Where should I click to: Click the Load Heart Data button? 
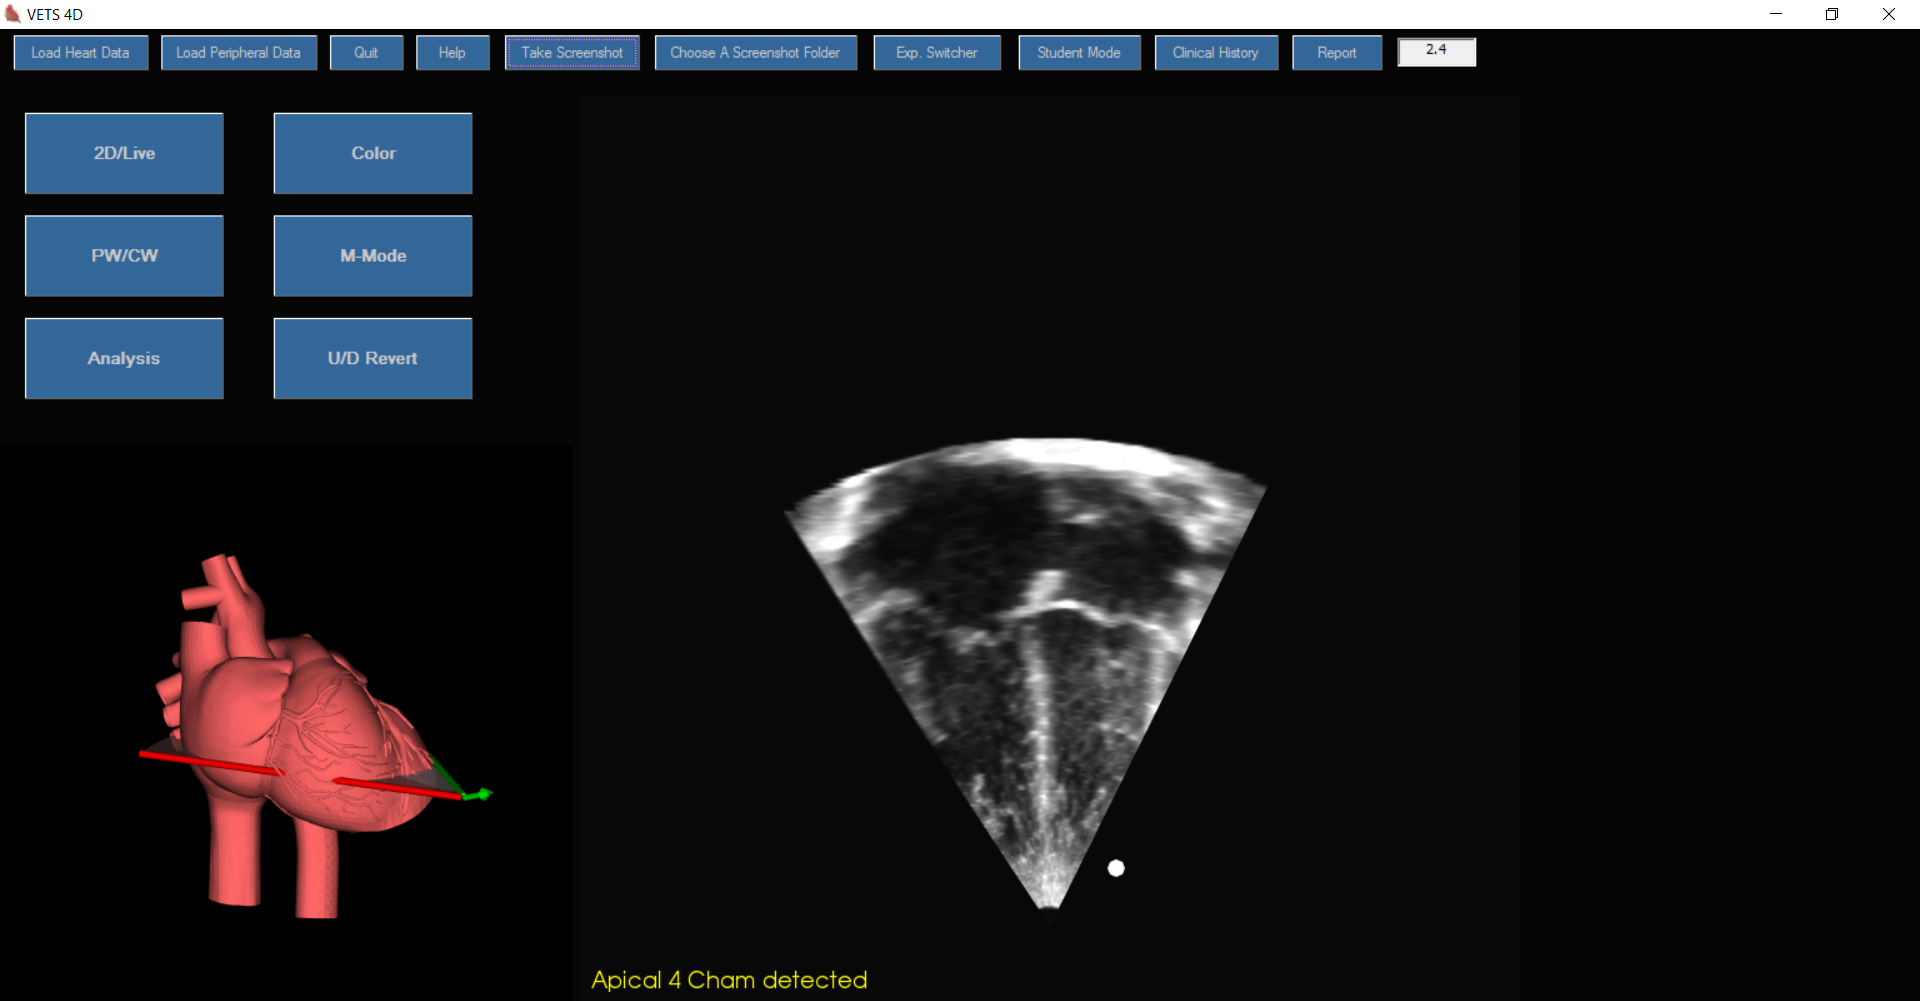(x=80, y=53)
